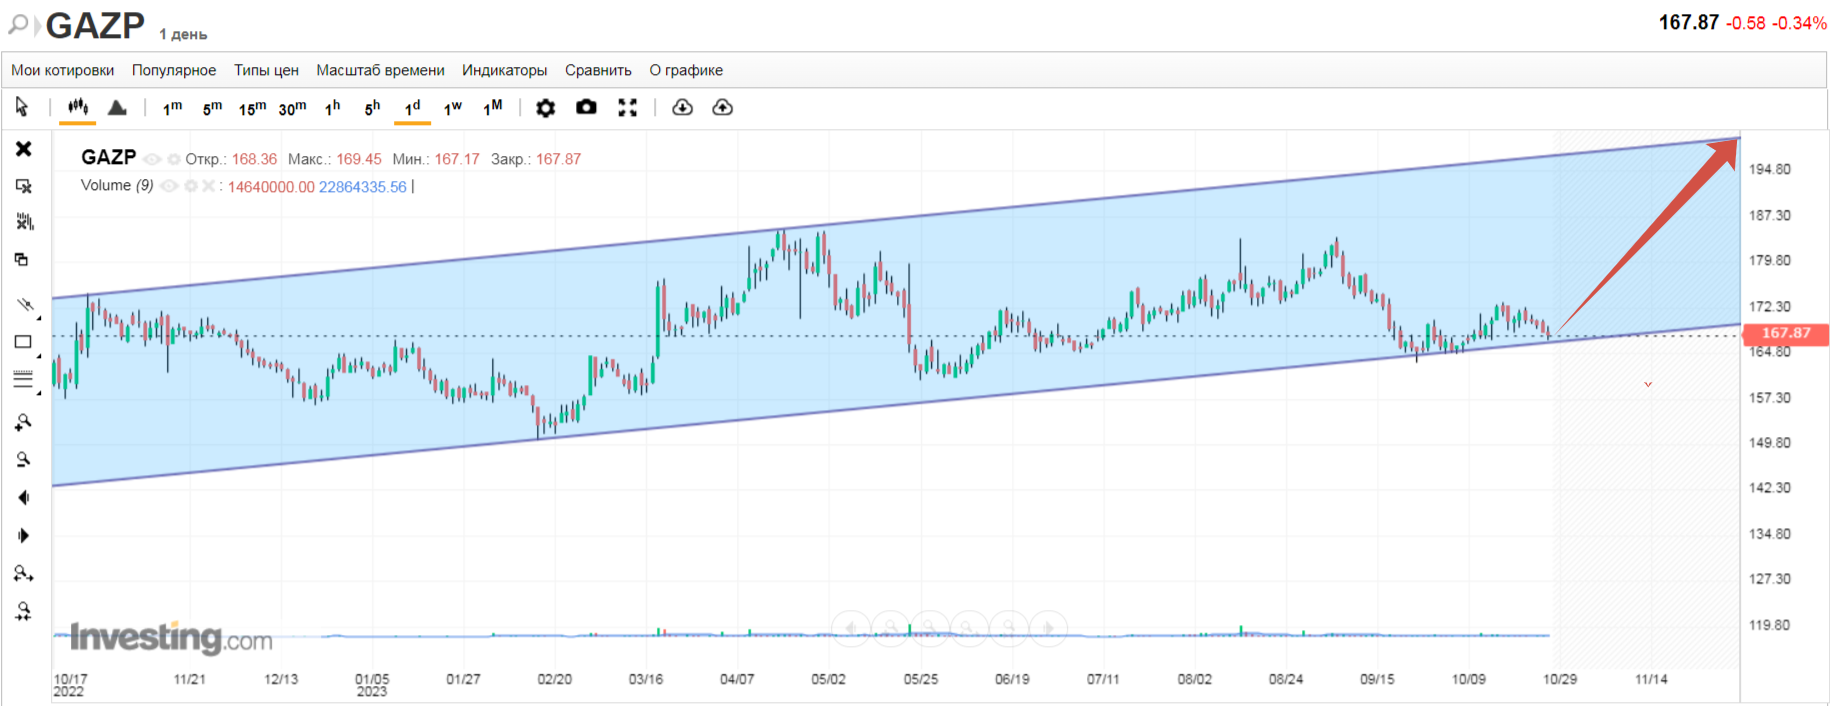Toggle Volume indicator visibility eye
Image resolution: width=1830 pixels, height=706 pixels.
170,186
